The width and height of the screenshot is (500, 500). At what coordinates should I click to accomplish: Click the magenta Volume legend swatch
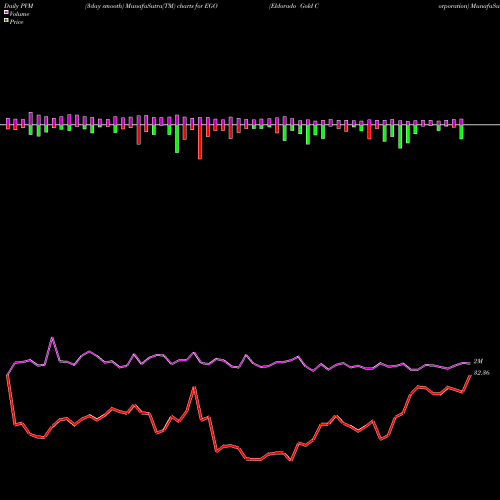[x=6, y=12]
